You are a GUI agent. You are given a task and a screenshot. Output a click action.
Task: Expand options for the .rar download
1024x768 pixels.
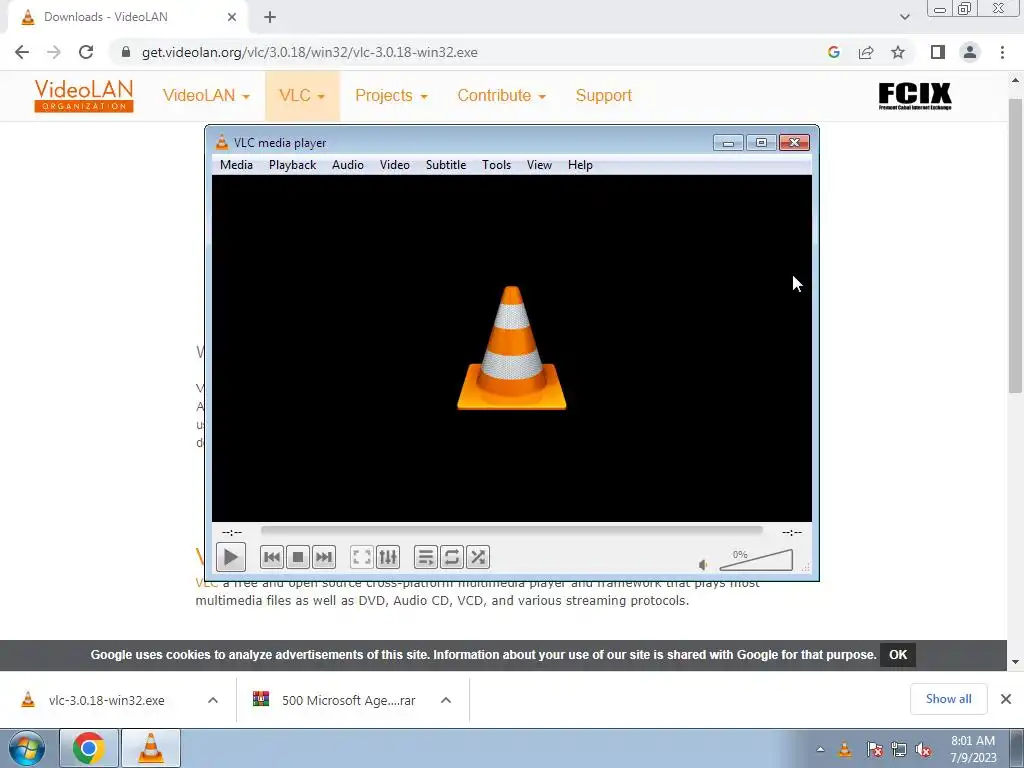(x=446, y=700)
